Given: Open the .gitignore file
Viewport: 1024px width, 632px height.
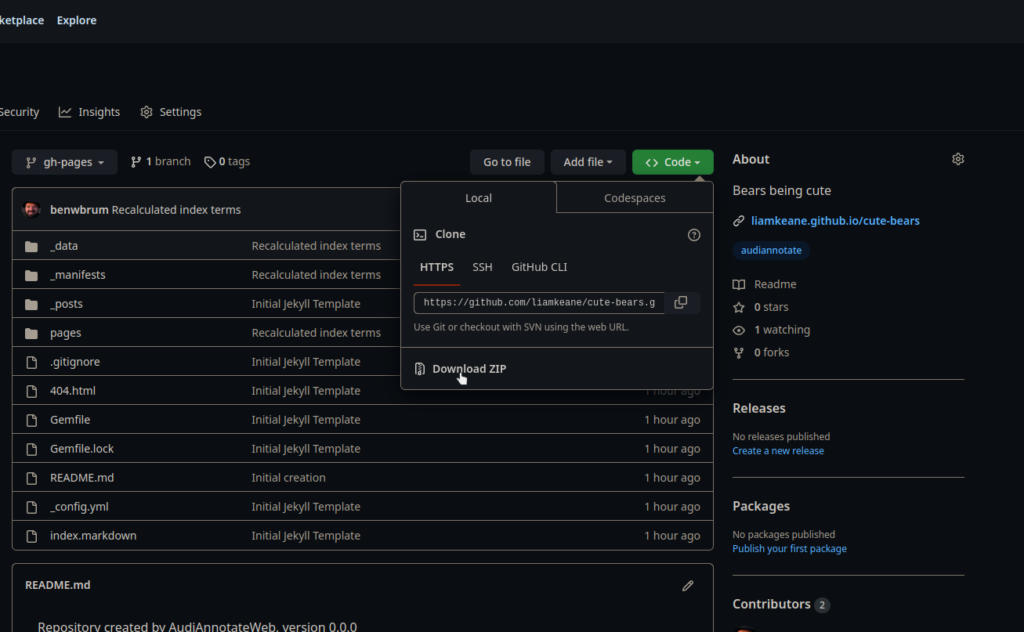Looking at the screenshot, I should click(75, 362).
